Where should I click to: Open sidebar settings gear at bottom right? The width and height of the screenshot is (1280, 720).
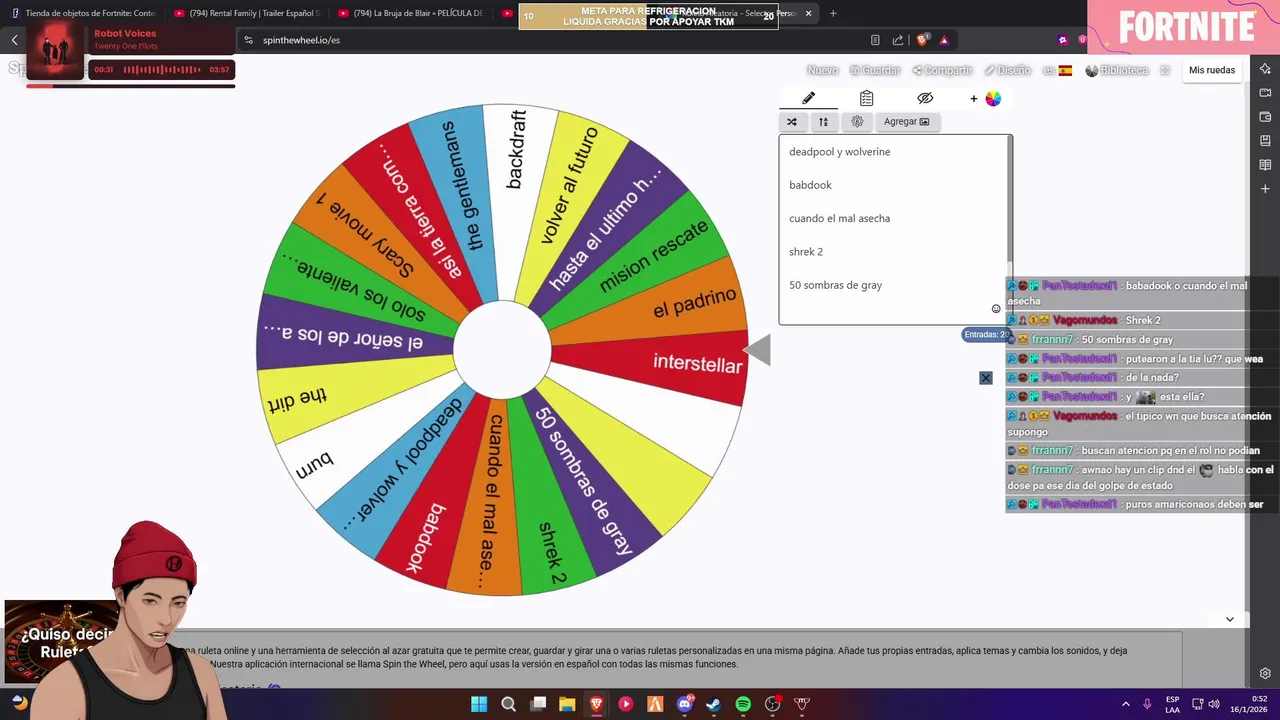pyautogui.click(x=1265, y=673)
